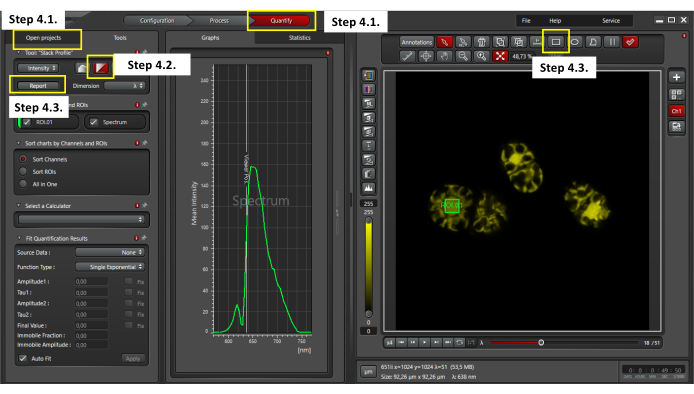Toggle the ROI.01 checkbox
The width and height of the screenshot is (694, 394).
(x=27, y=122)
